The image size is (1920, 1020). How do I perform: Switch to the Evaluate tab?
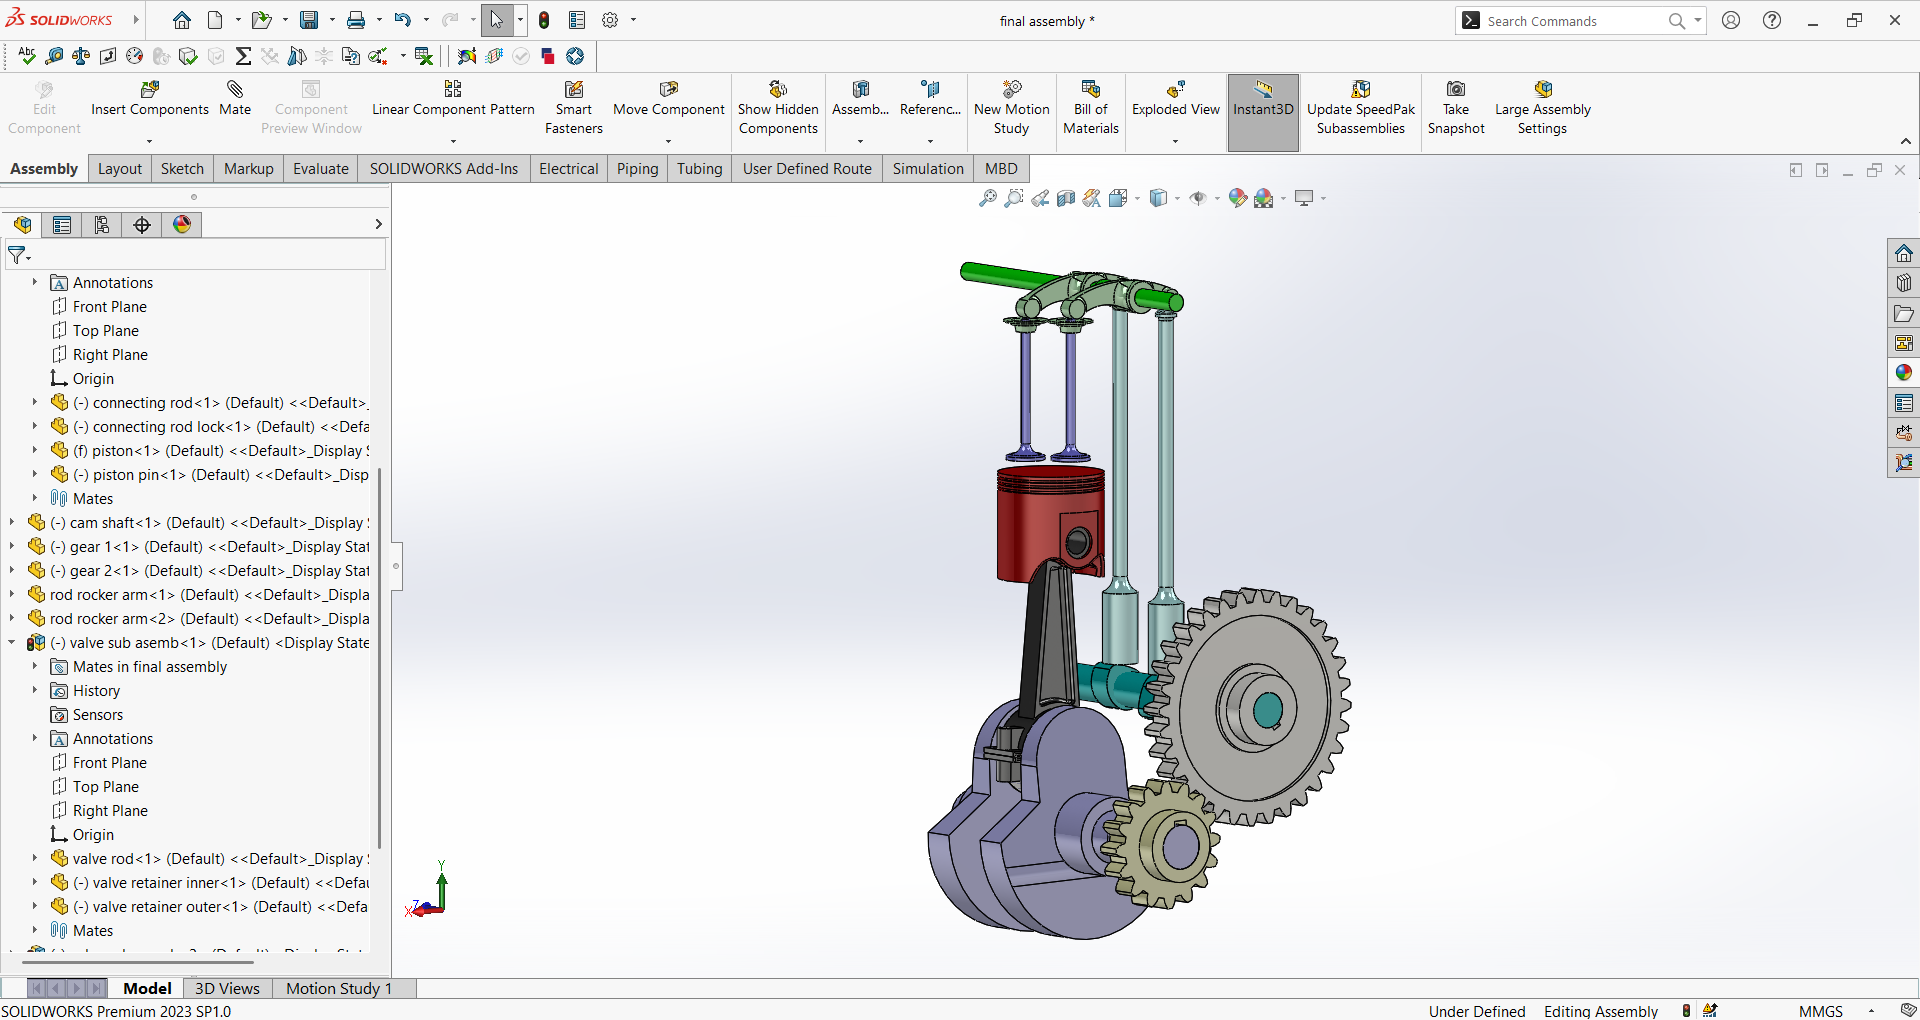click(x=320, y=169)
